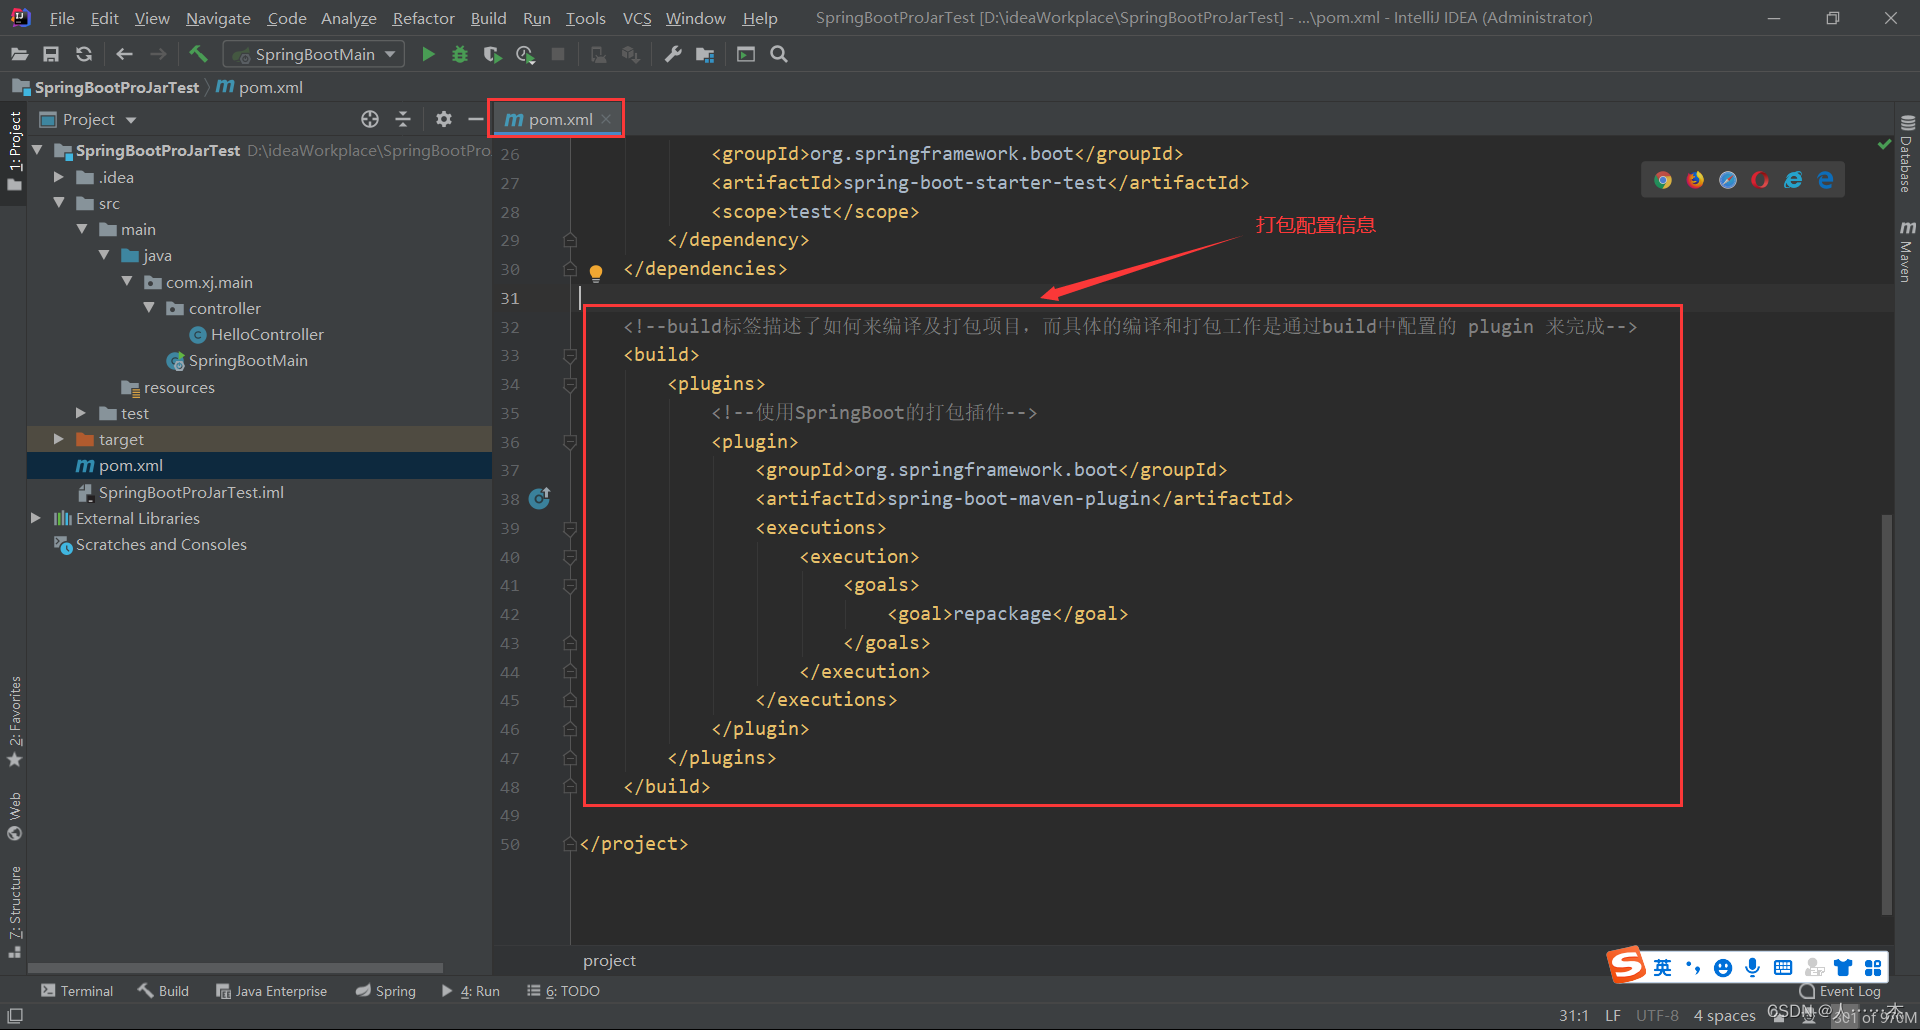Fold the plugin tag on line 36
Screen dimensions: 1920x1030
coord(570,442)
